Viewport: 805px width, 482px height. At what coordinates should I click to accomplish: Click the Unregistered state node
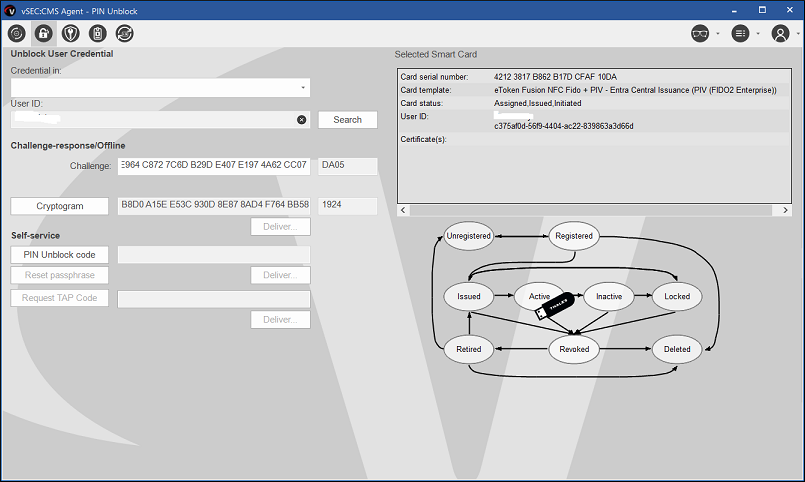[468, 236]
